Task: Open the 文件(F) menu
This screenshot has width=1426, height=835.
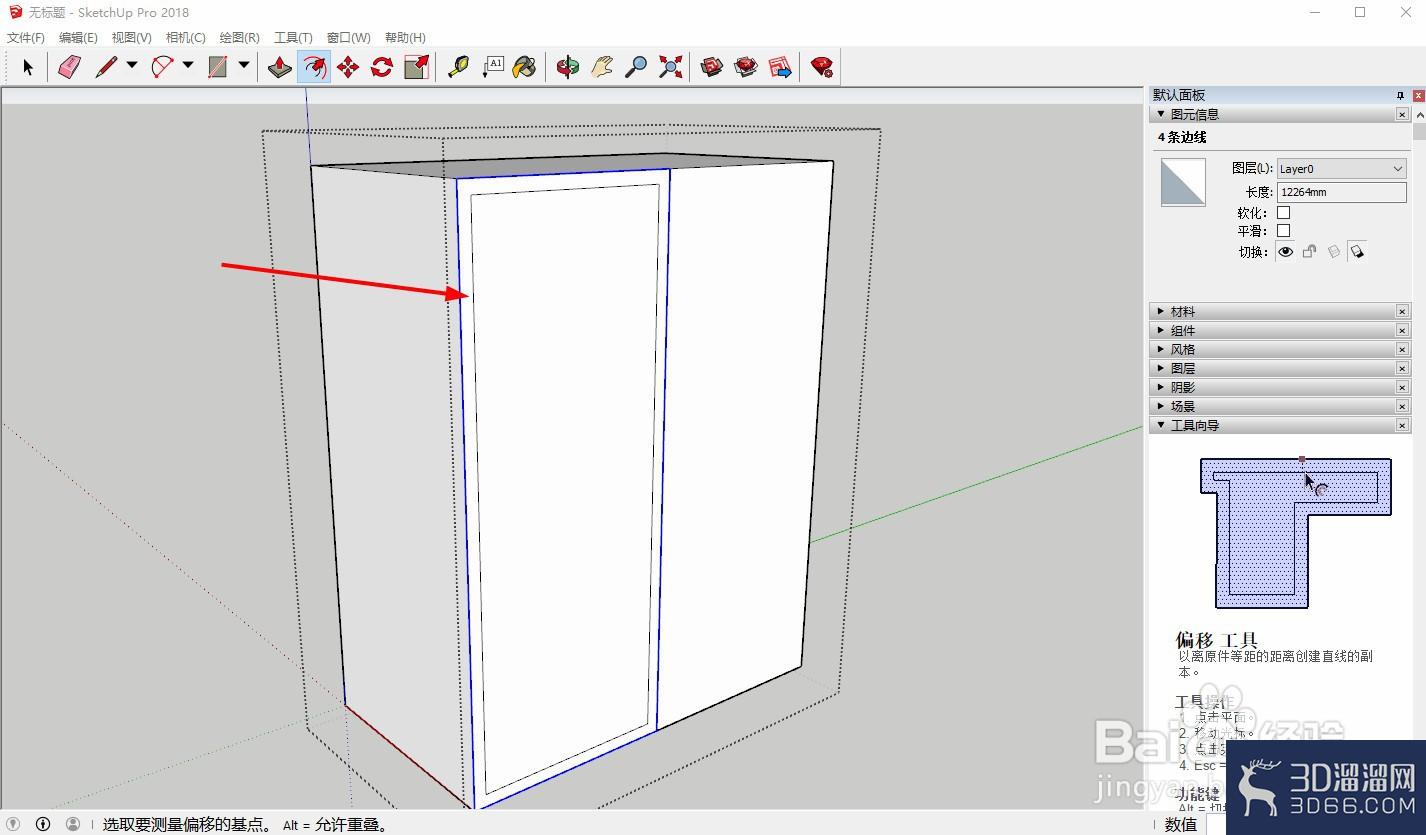Action: tap(26, 37)
